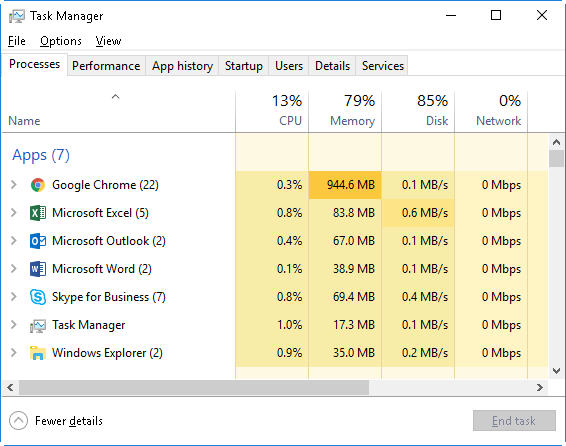566x446 pixels.
Task: Select the Google Chrome (22) row name
Action: point(105,185)
